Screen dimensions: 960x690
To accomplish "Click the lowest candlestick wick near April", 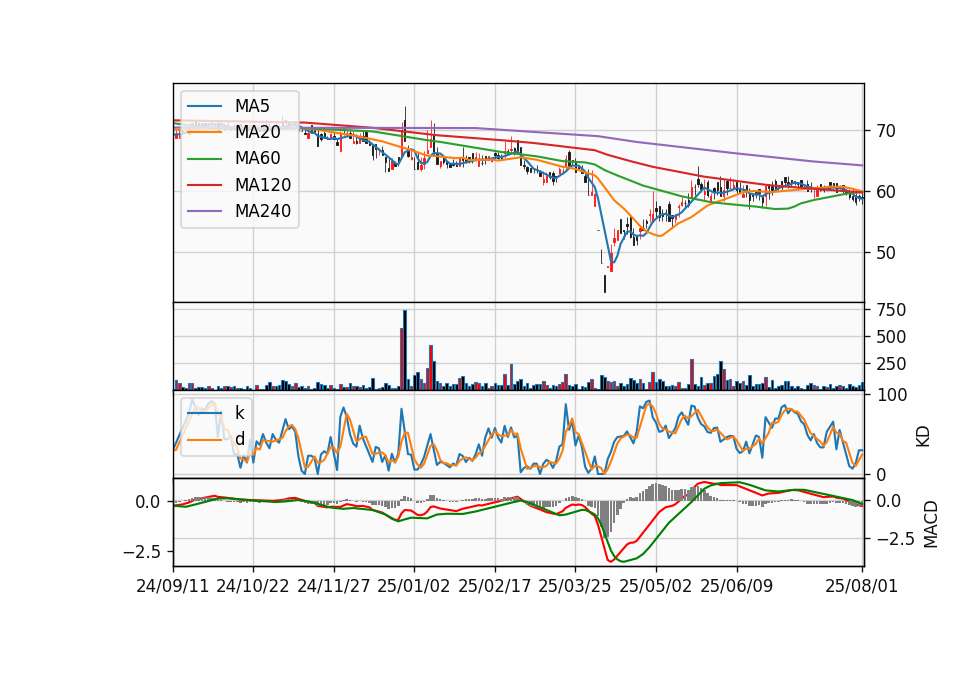I will 605,284.
